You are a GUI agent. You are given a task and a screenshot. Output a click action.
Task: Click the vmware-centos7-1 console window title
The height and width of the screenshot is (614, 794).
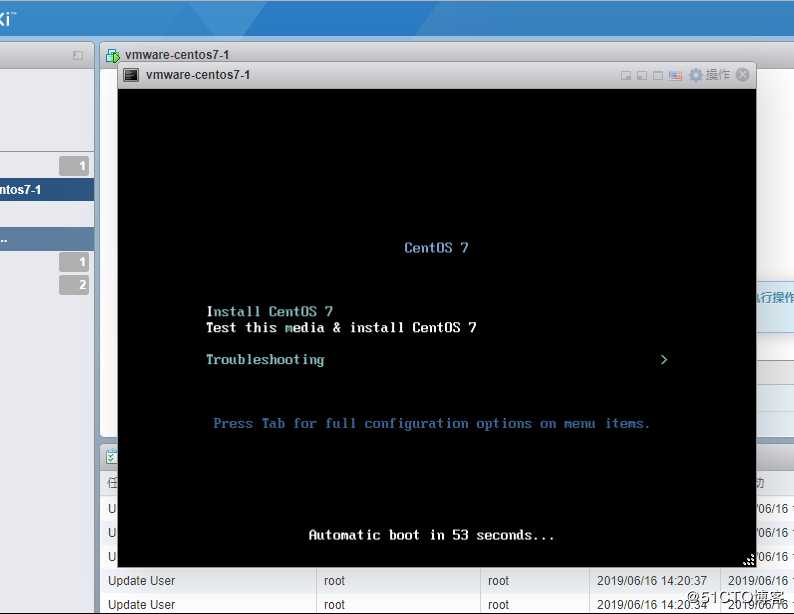pyautogui.click(x=198, y=75)
